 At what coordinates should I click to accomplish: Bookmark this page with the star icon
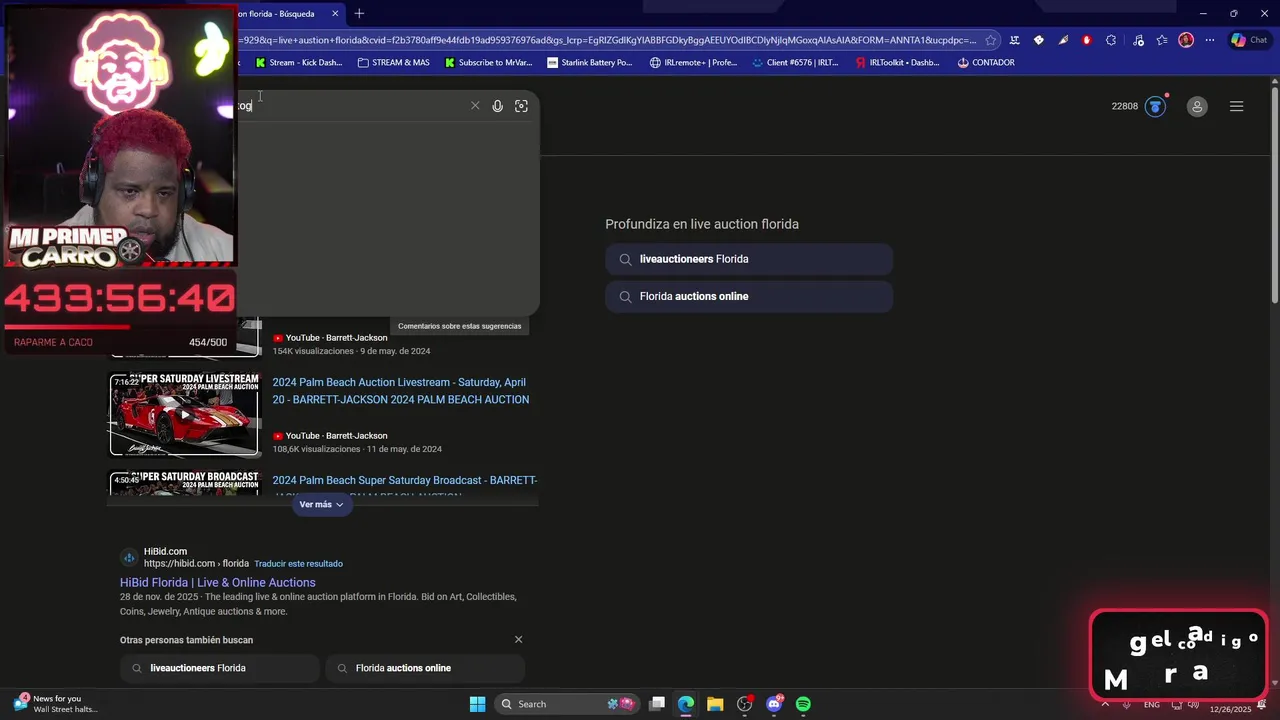point(990,40)
